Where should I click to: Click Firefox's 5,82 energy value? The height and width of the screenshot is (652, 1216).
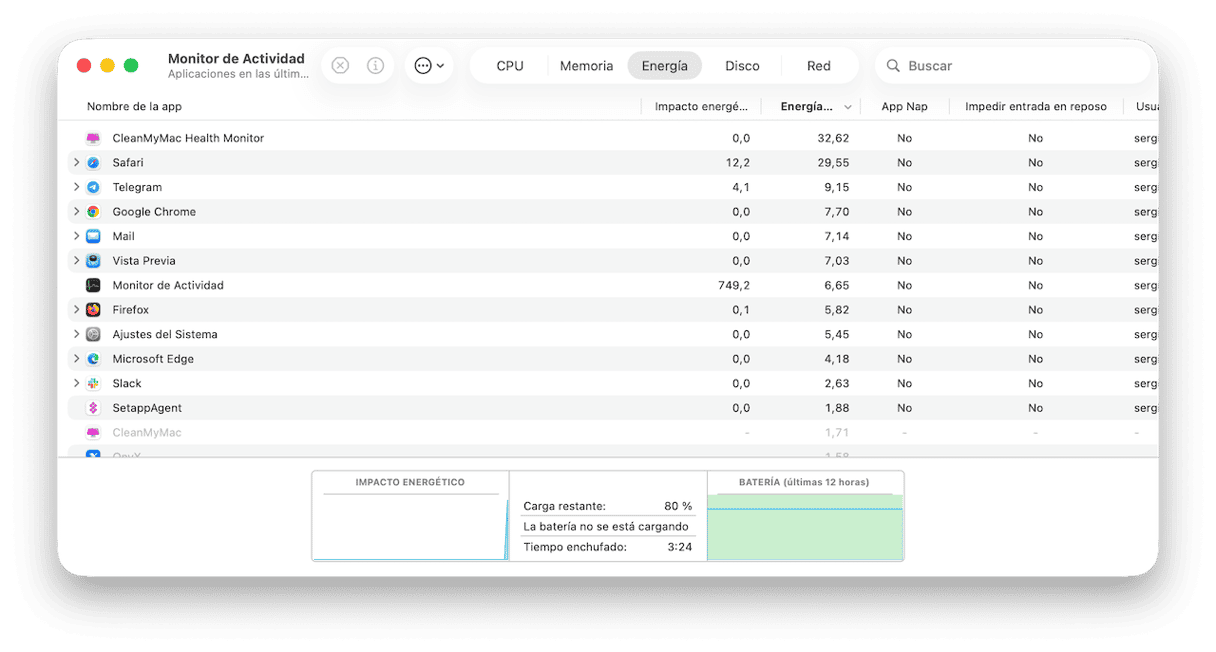click(x=837, y=310)
